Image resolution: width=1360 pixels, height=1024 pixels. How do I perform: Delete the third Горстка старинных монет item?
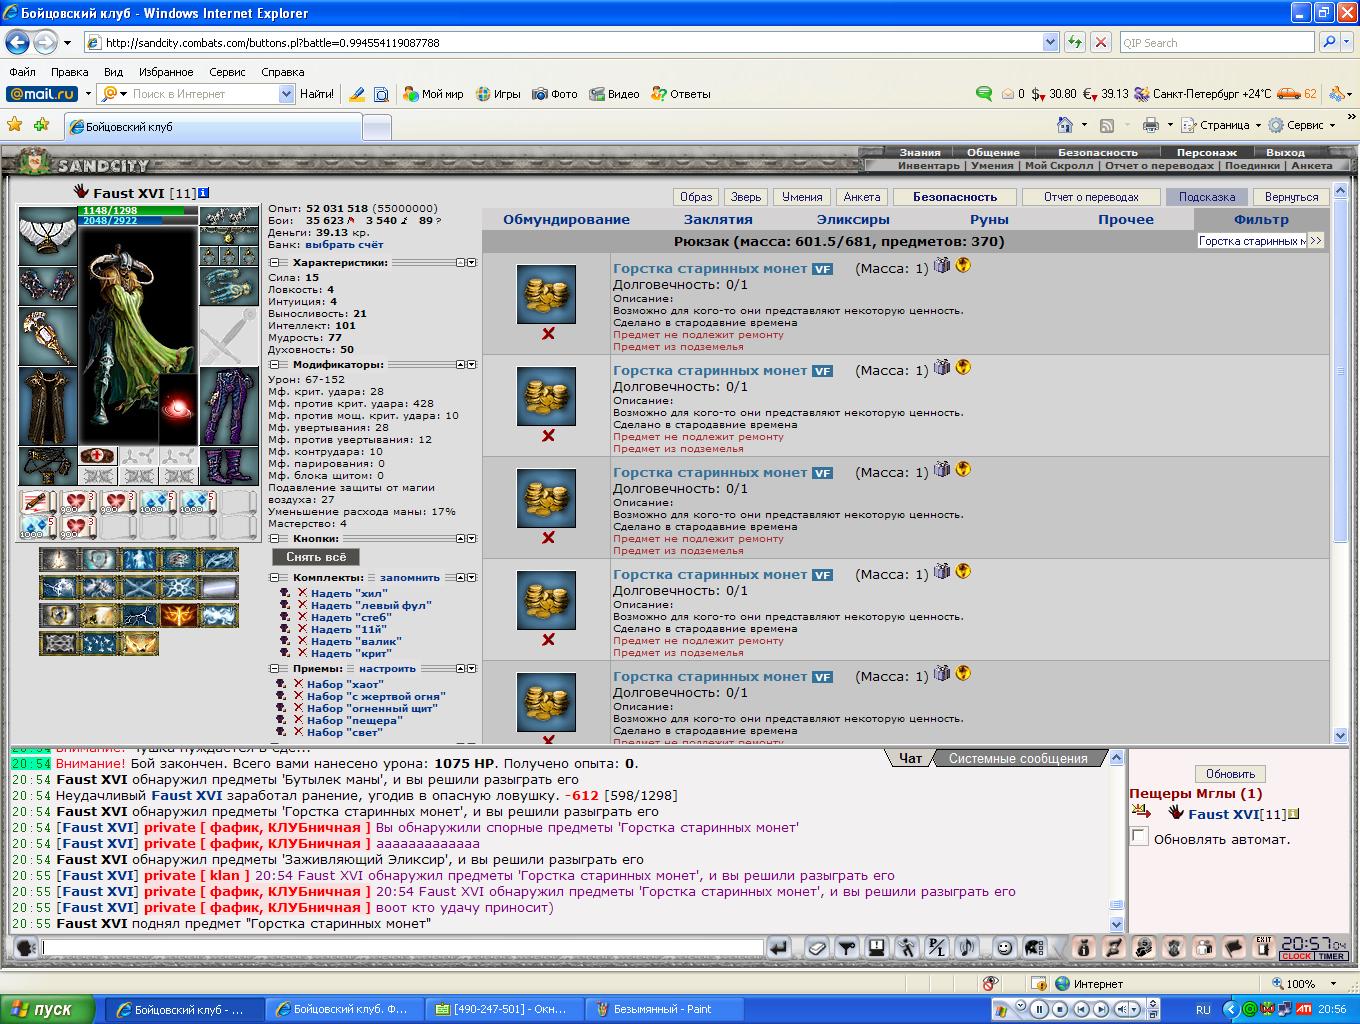tap(548, 538)
